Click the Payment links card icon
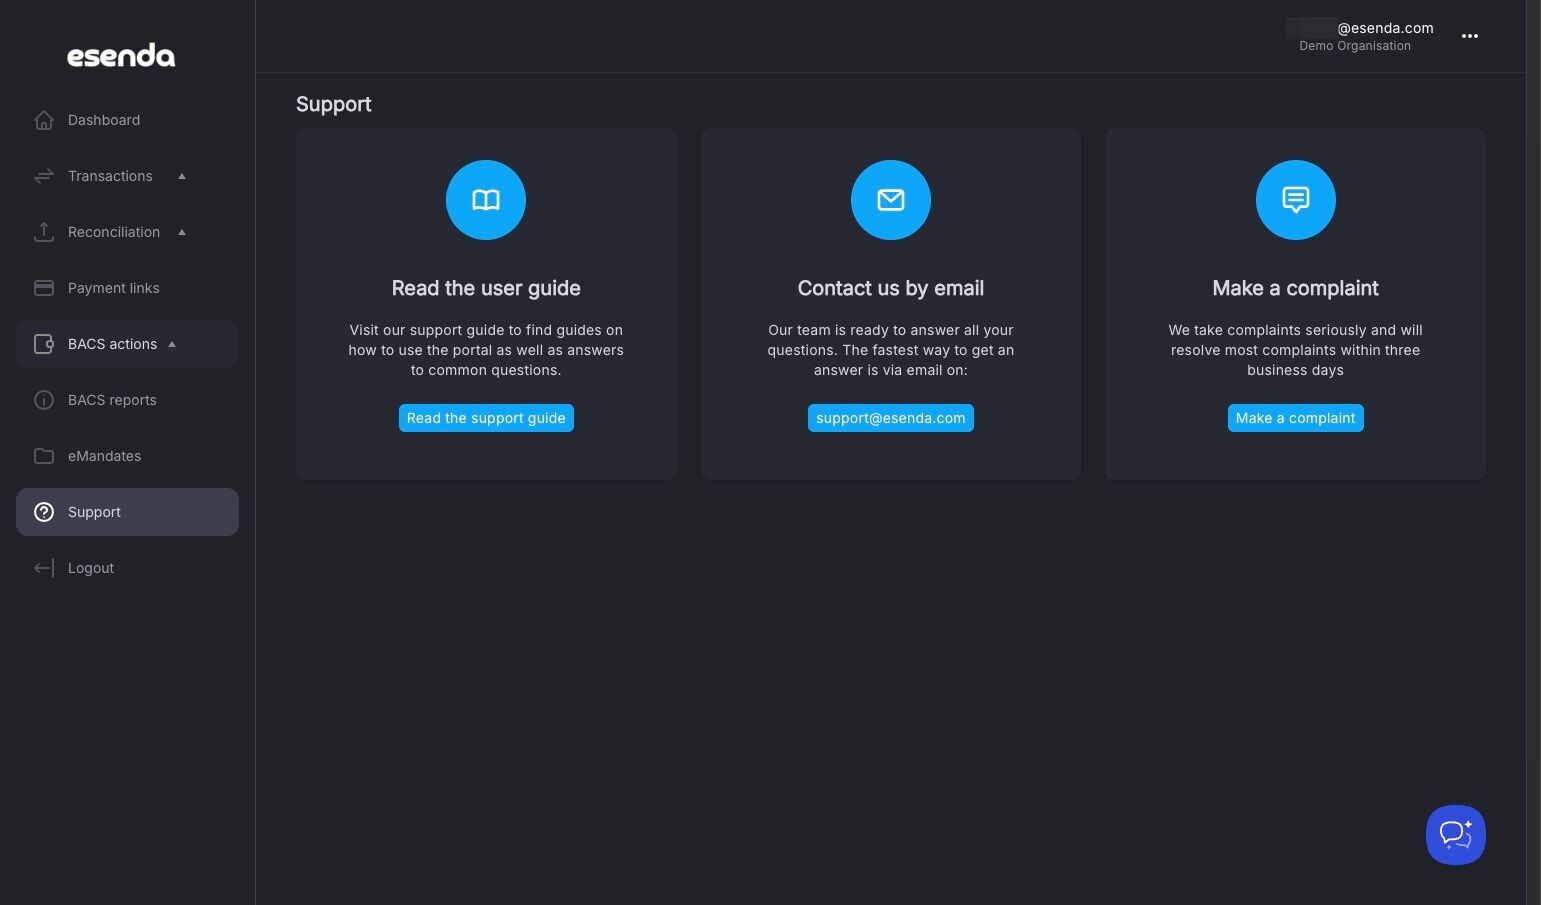Viewport: 1541px width, 905px height. pyautogui.click(x=44, y=288)
